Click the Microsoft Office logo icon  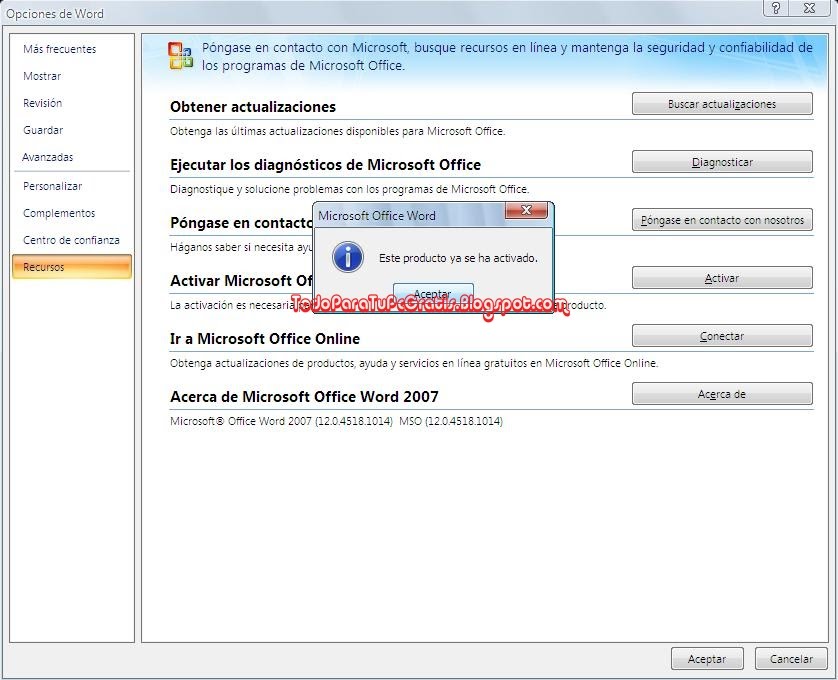(181, 56)
